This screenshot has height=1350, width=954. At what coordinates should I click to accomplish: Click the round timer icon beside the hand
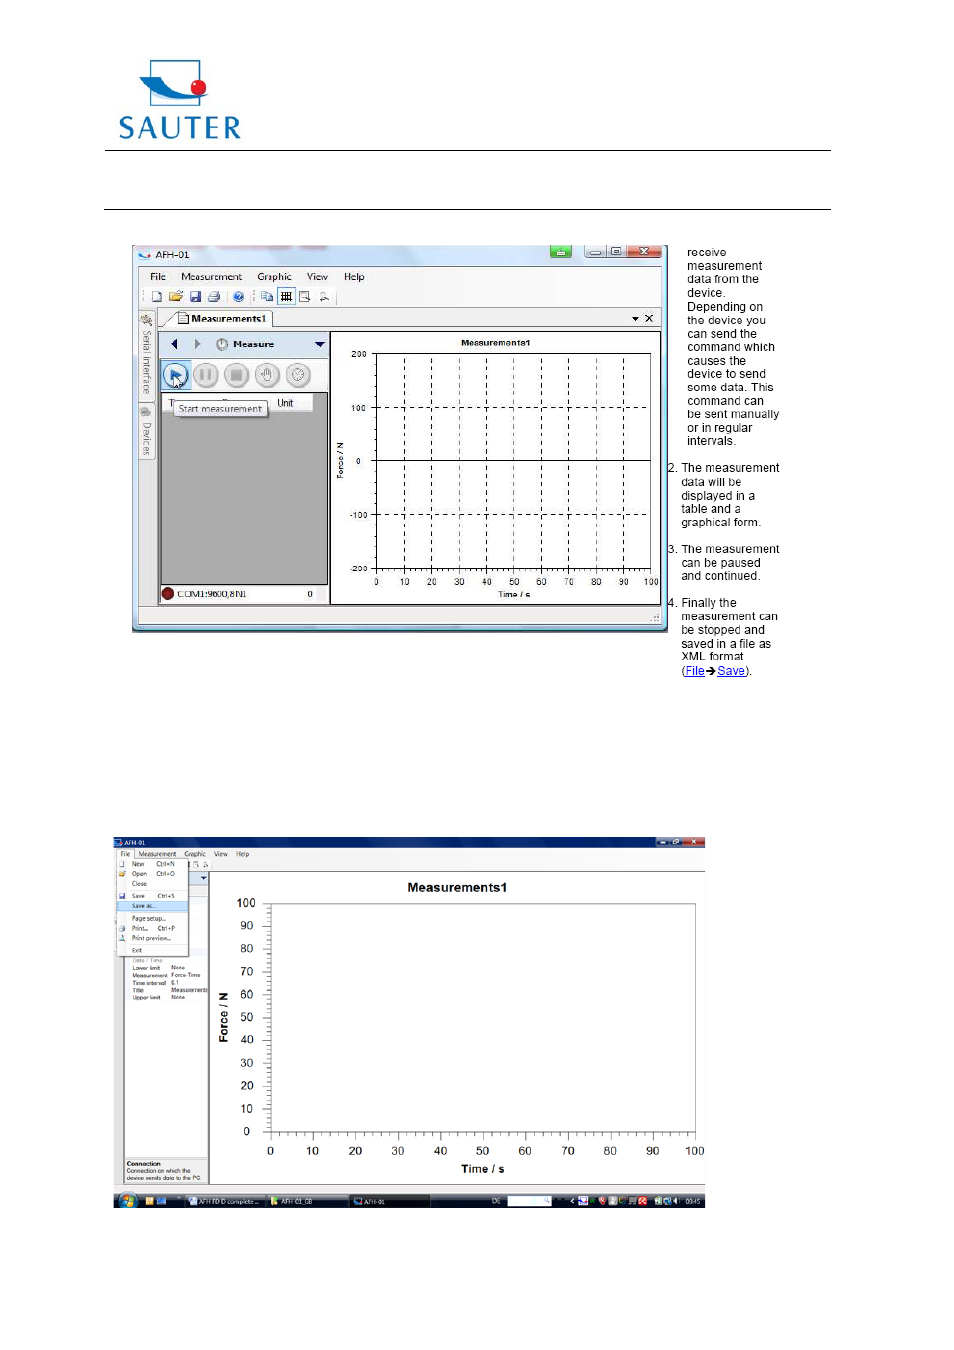(298, 376)
